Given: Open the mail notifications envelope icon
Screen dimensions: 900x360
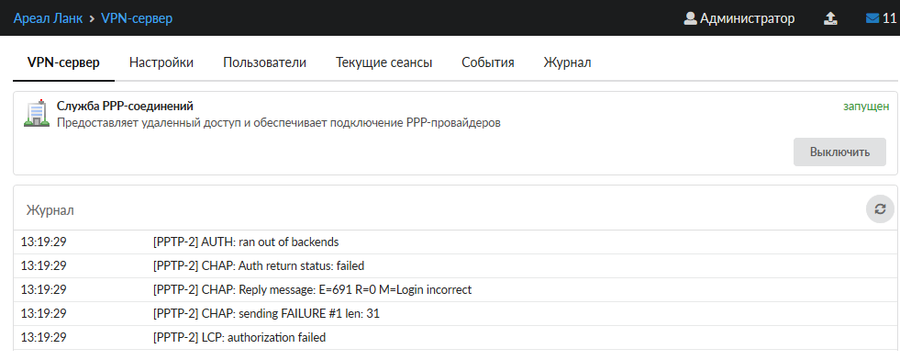Looking at the screenshot, I should coord(872,18).
